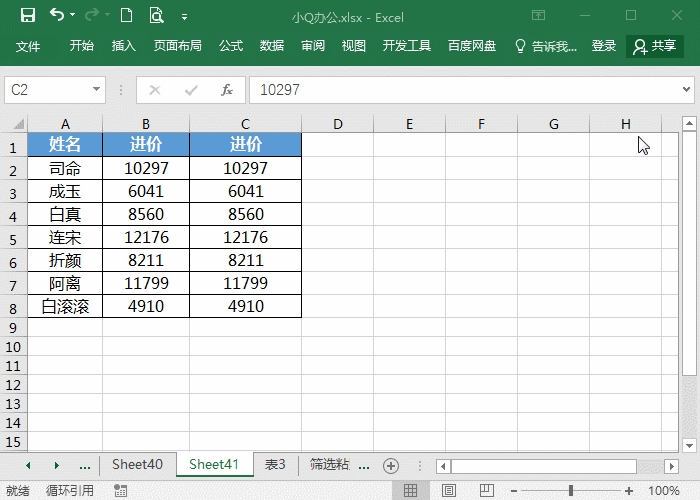The height and width of the screenshot is (500, 700).
Task: Click the zoom in plus button
Action: point(629,491)
